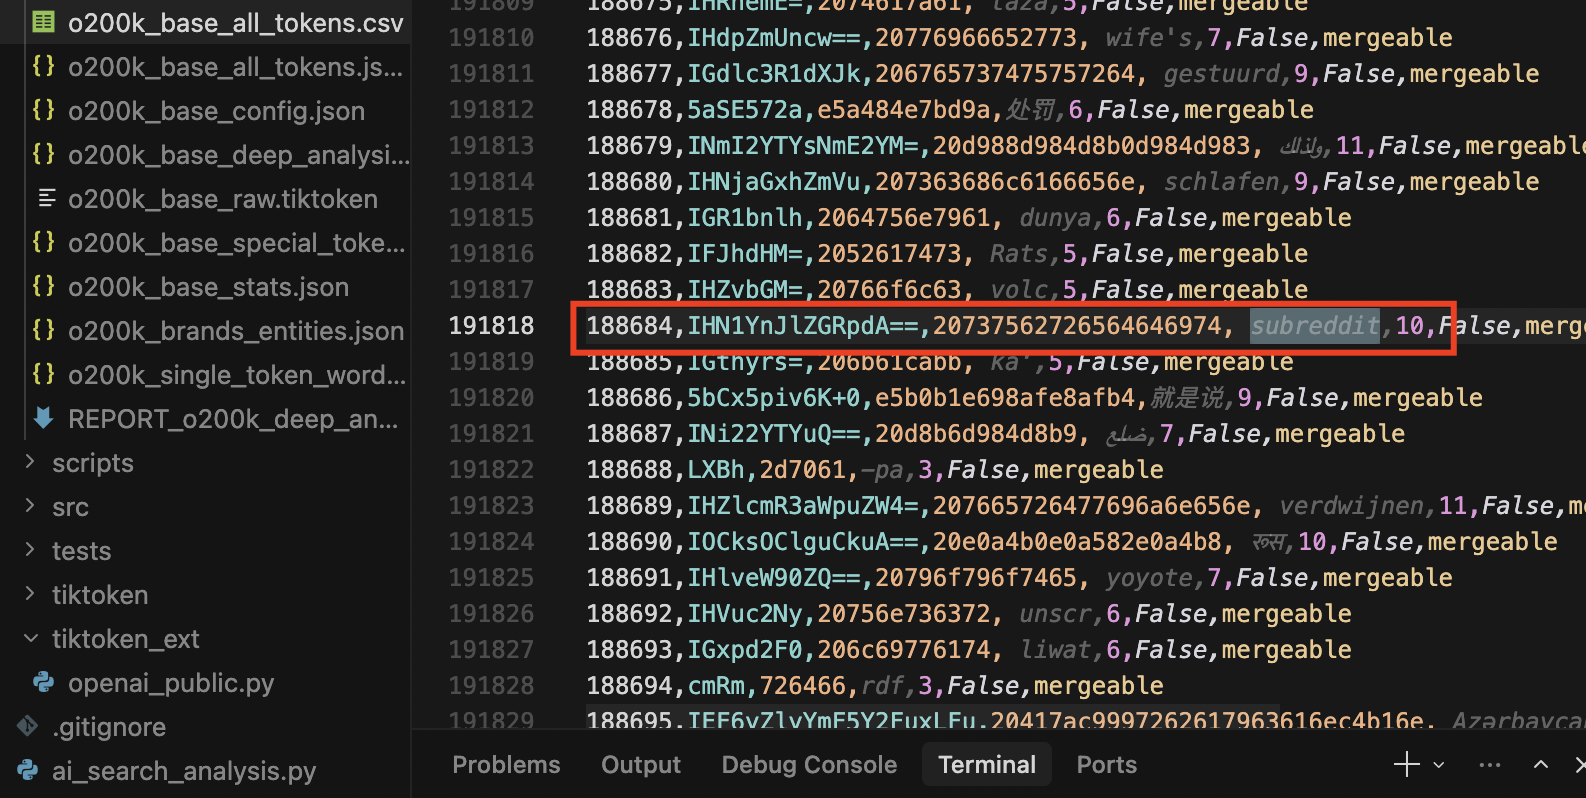
Task: Click the Python icon beside ai_search_analysis.py
Action: point(28,770)
